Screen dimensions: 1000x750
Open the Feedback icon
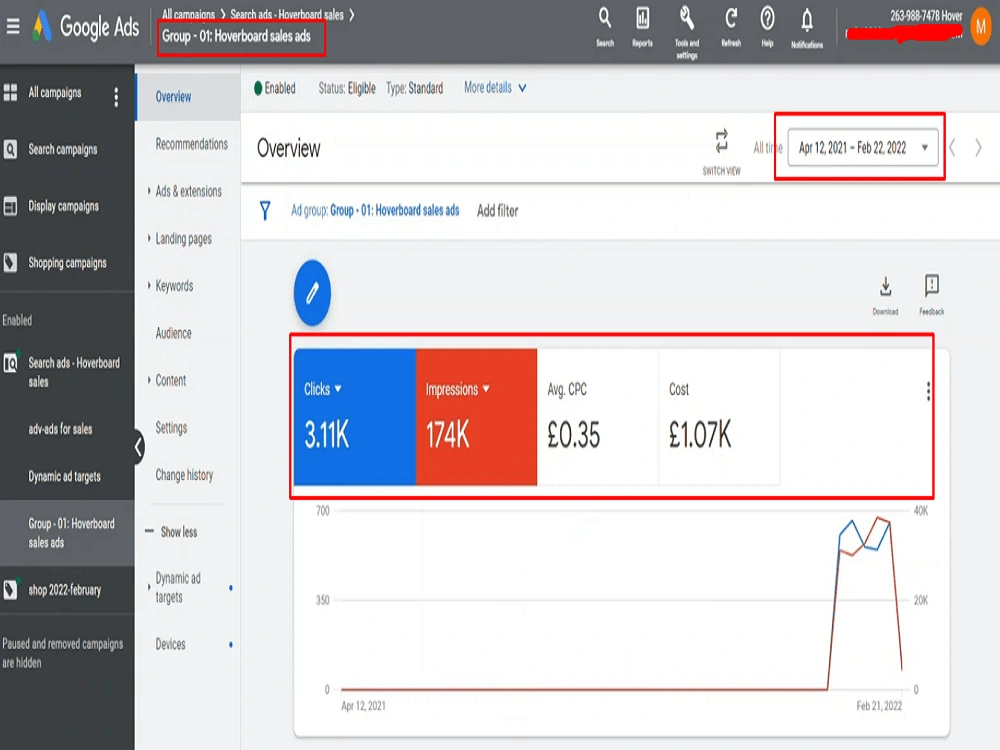pyautogui.click(x=932, y=295)
